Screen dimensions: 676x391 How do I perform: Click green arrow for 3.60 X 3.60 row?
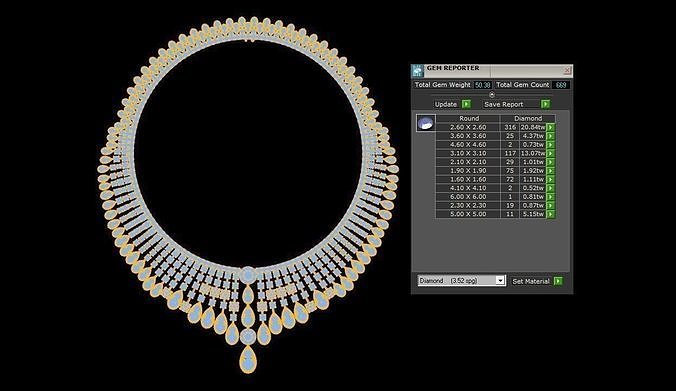(x=551, y=136)
